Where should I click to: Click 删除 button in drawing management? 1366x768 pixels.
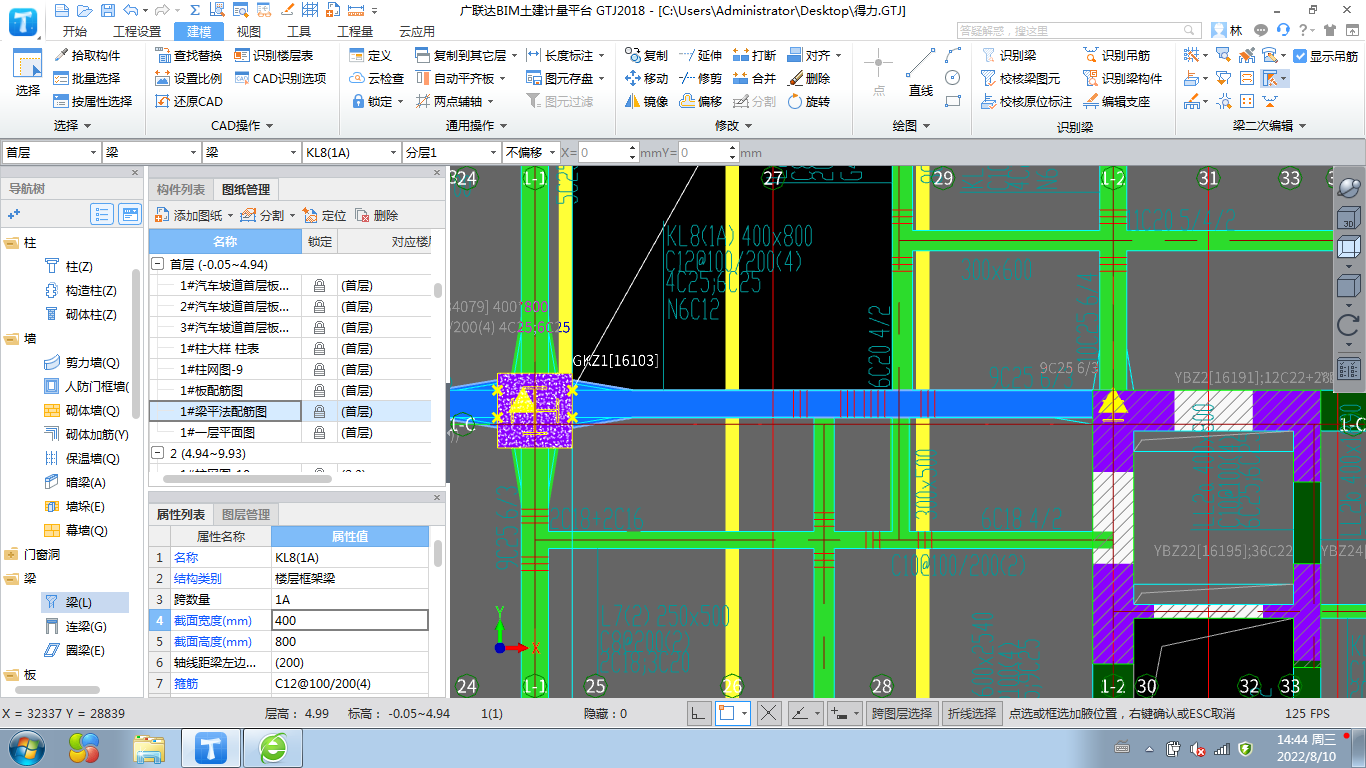pos(376,215)
